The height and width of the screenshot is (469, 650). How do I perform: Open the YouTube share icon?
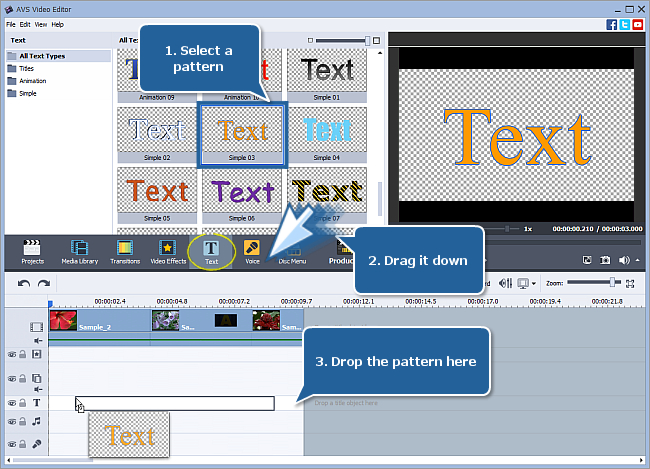(638, 24)
